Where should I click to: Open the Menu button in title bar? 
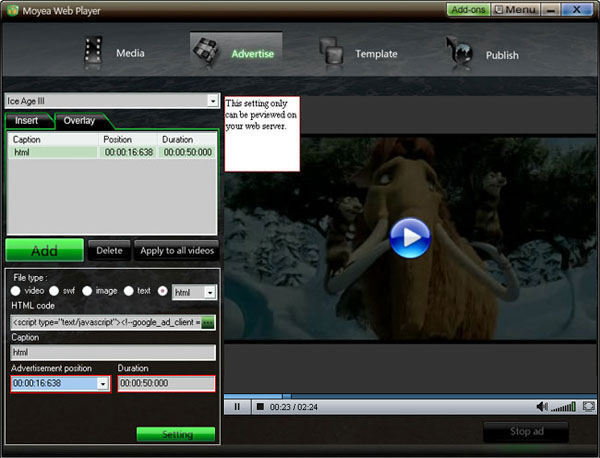(x=515, y=10)
